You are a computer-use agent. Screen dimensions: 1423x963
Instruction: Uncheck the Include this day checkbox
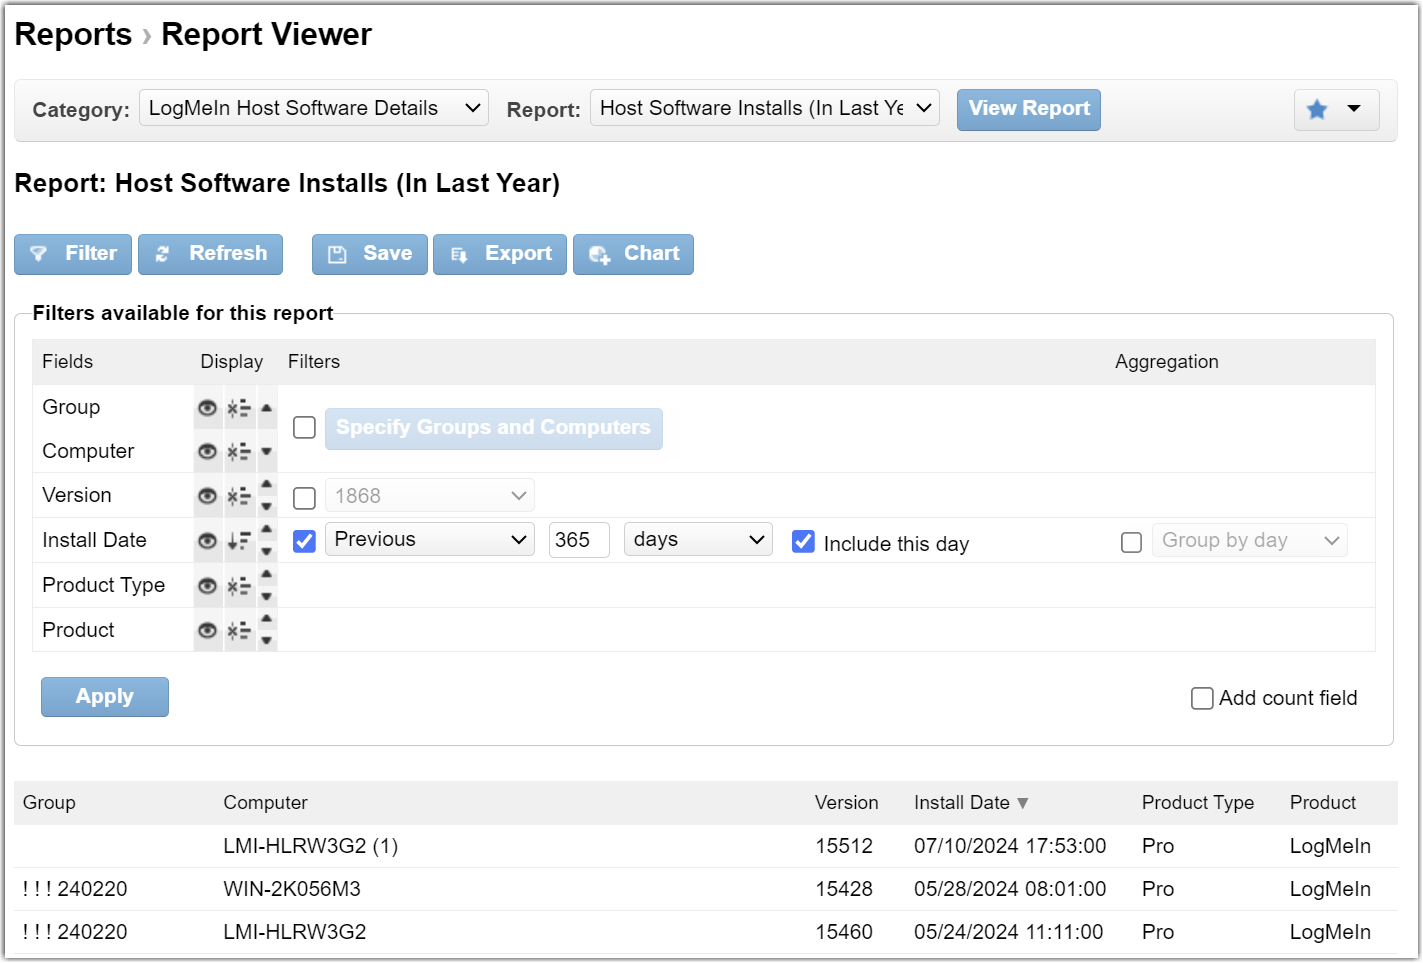(803, 541)
